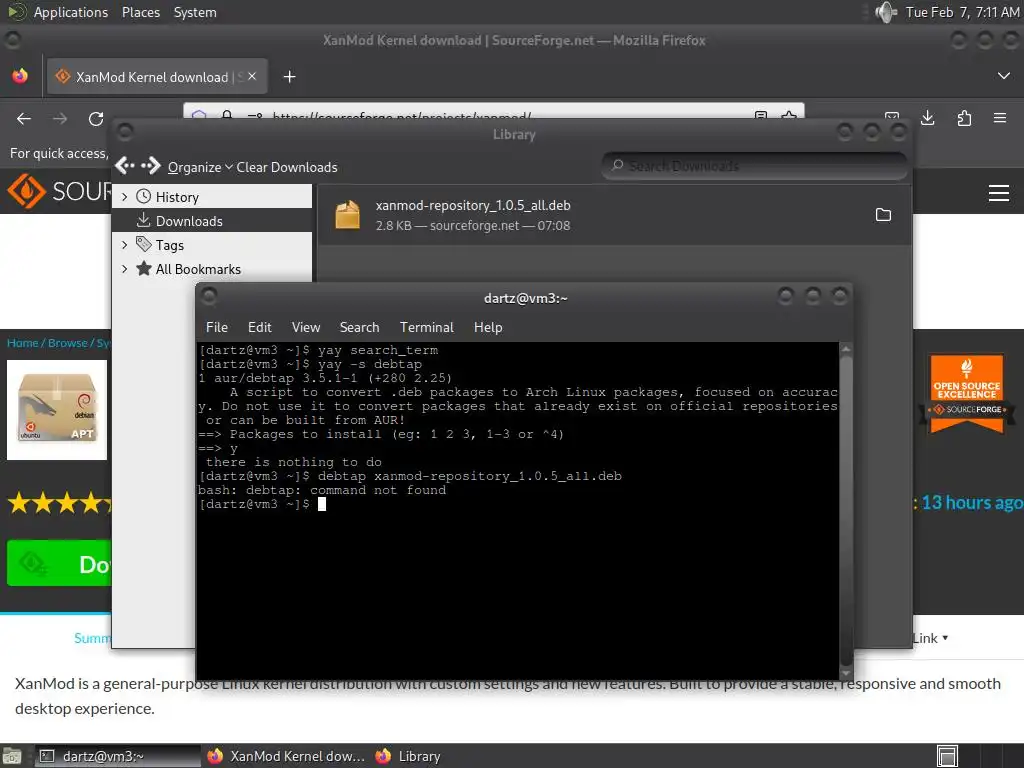Open the list all tabs chevron
Image resolution: width=1024 pixels, height=768 pixels.
point(1004,76)
